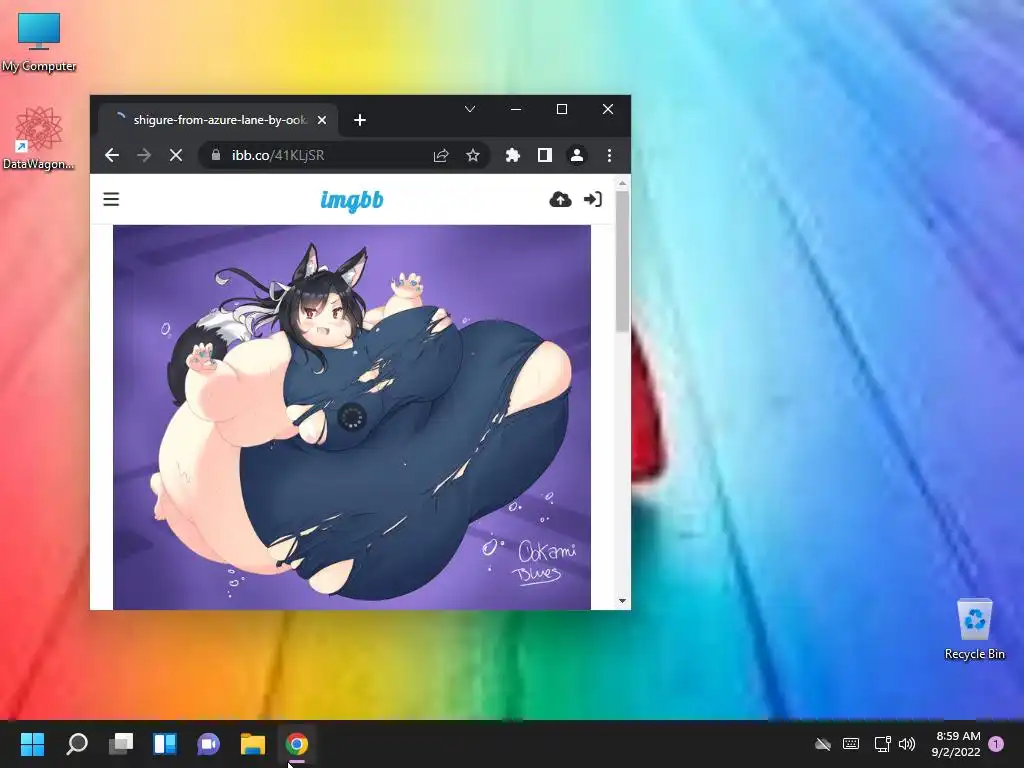1024x768 pixels.
Task: Open the imgbb hamburger menu
Action: [x=111, y=199]
